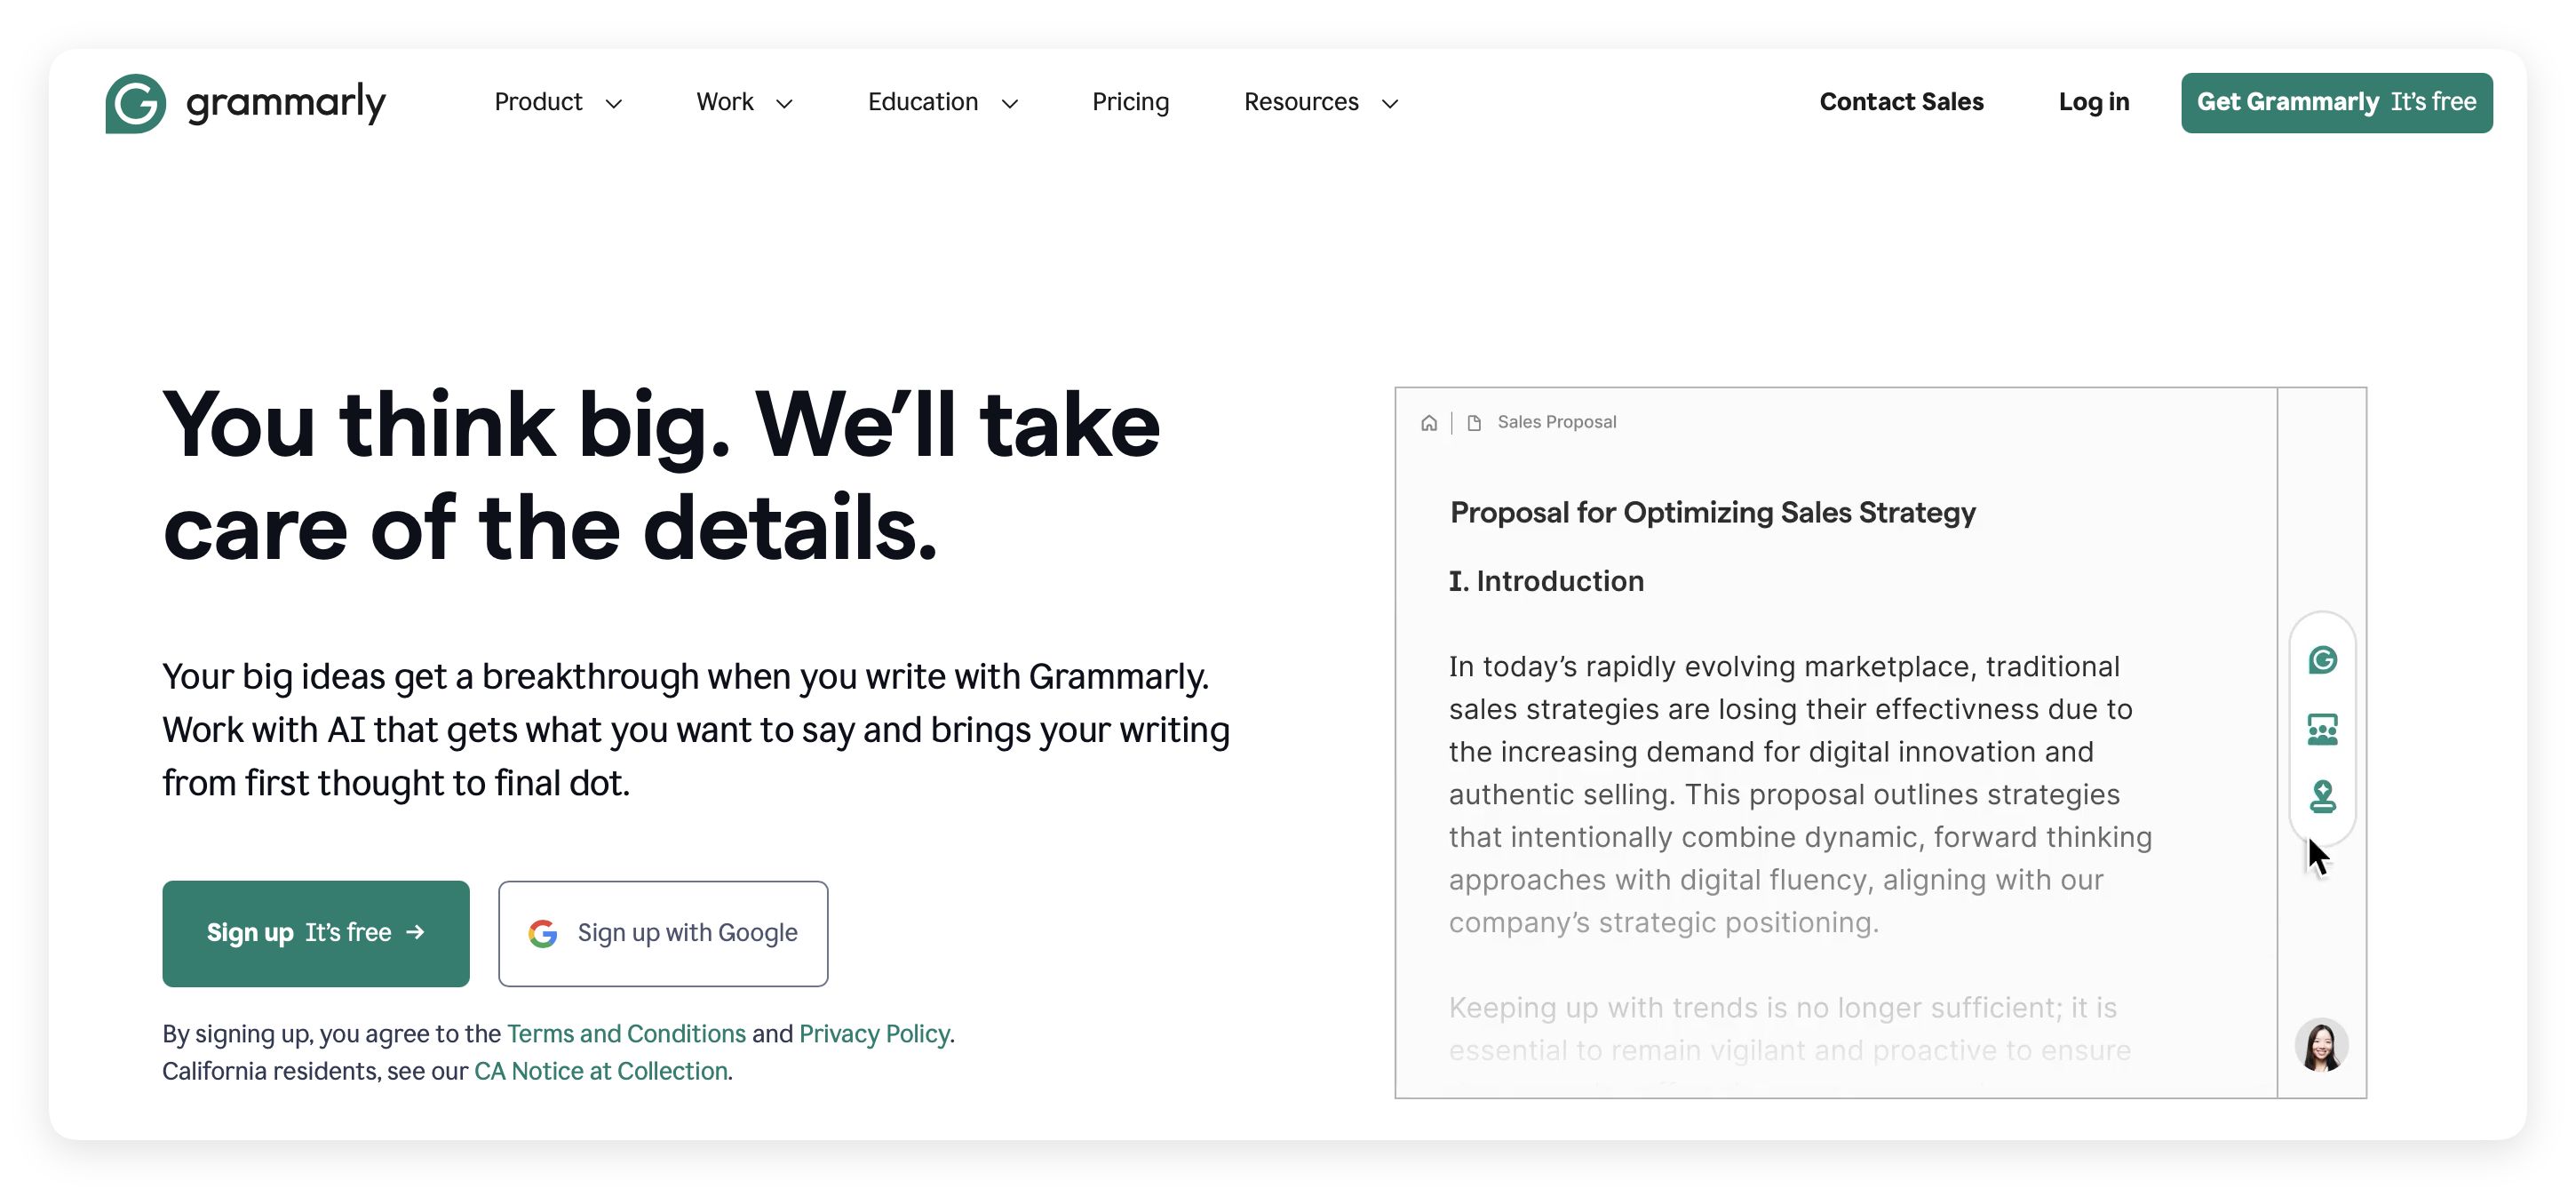Click the Grammarly logo icon in header
Screen dimensions: 2576x1189
click(x=135, y=103)
